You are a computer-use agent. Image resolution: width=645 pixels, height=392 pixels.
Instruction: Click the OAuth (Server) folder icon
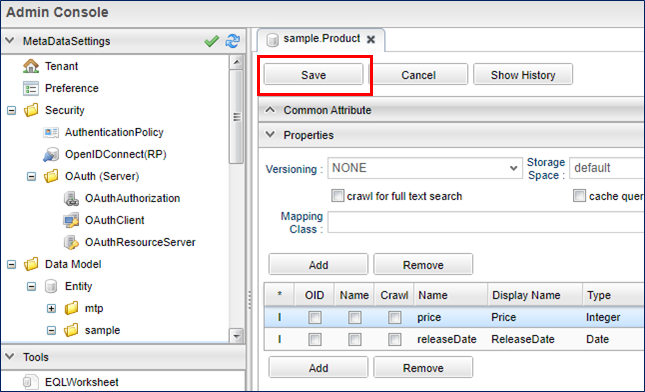coord(51,176)
